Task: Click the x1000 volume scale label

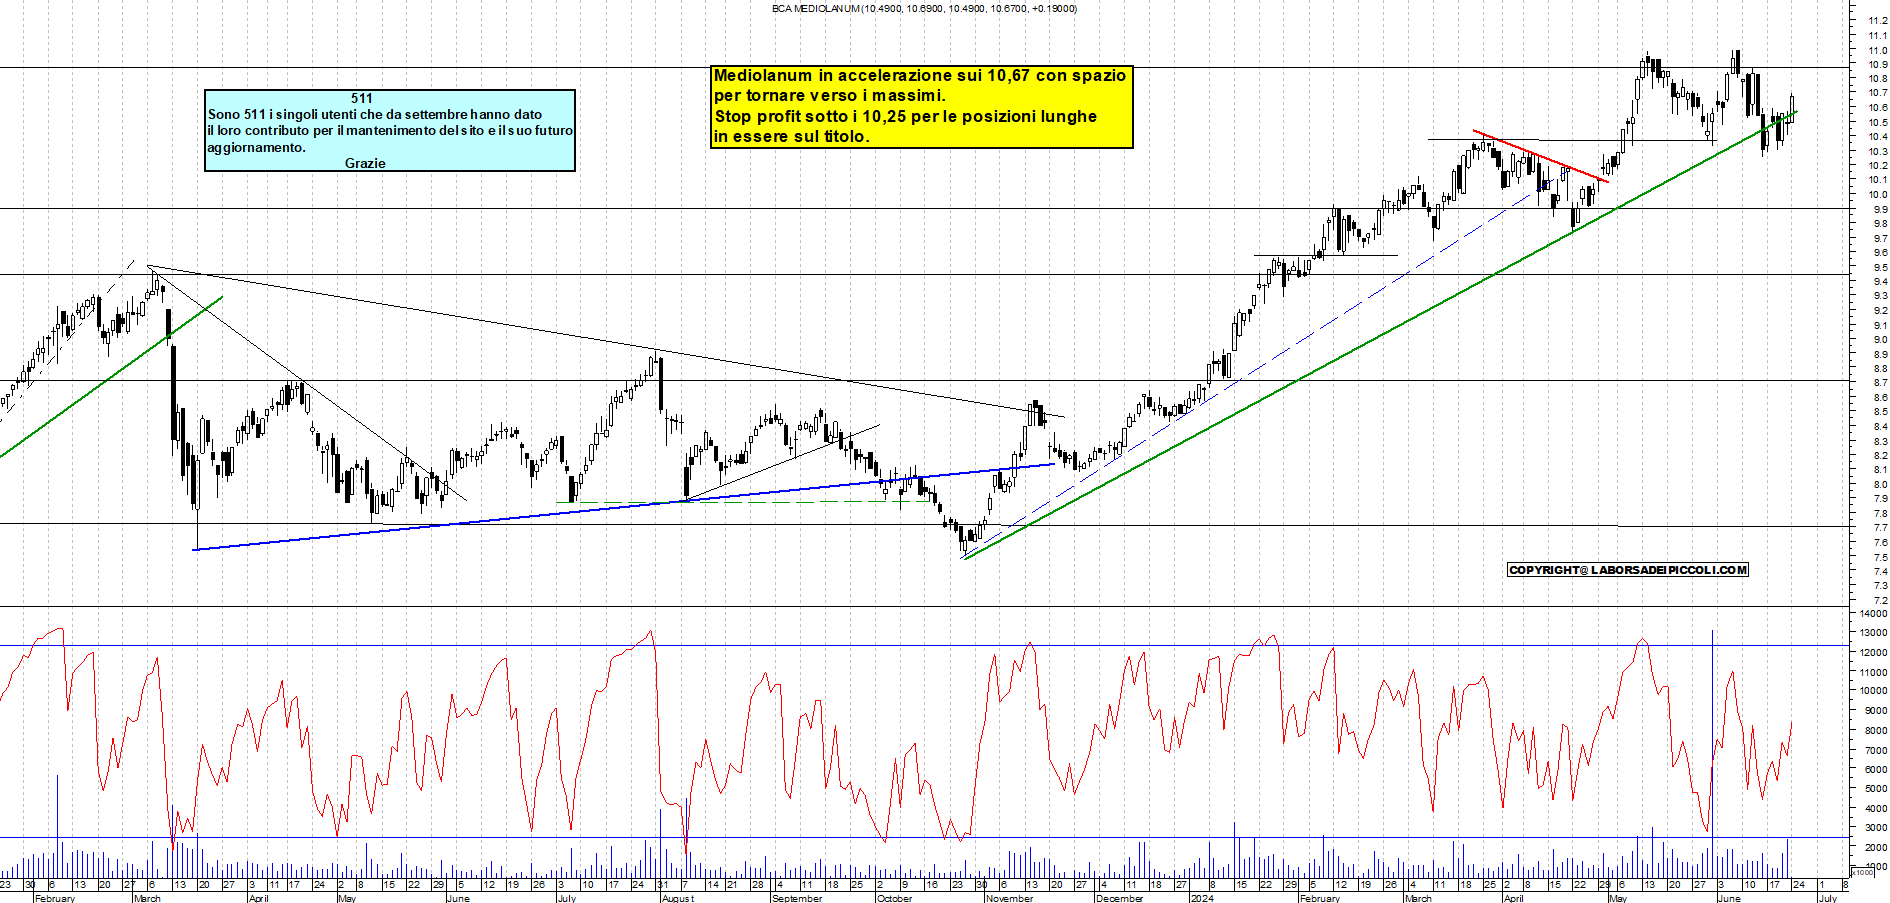Action: coord(1863,872)
